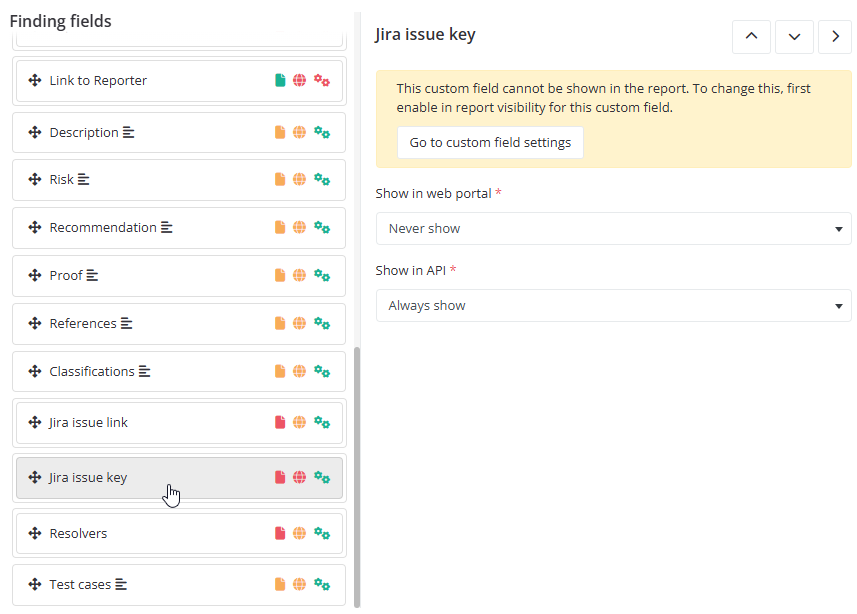Click the globe icon on the Description field

coord(299,131)
